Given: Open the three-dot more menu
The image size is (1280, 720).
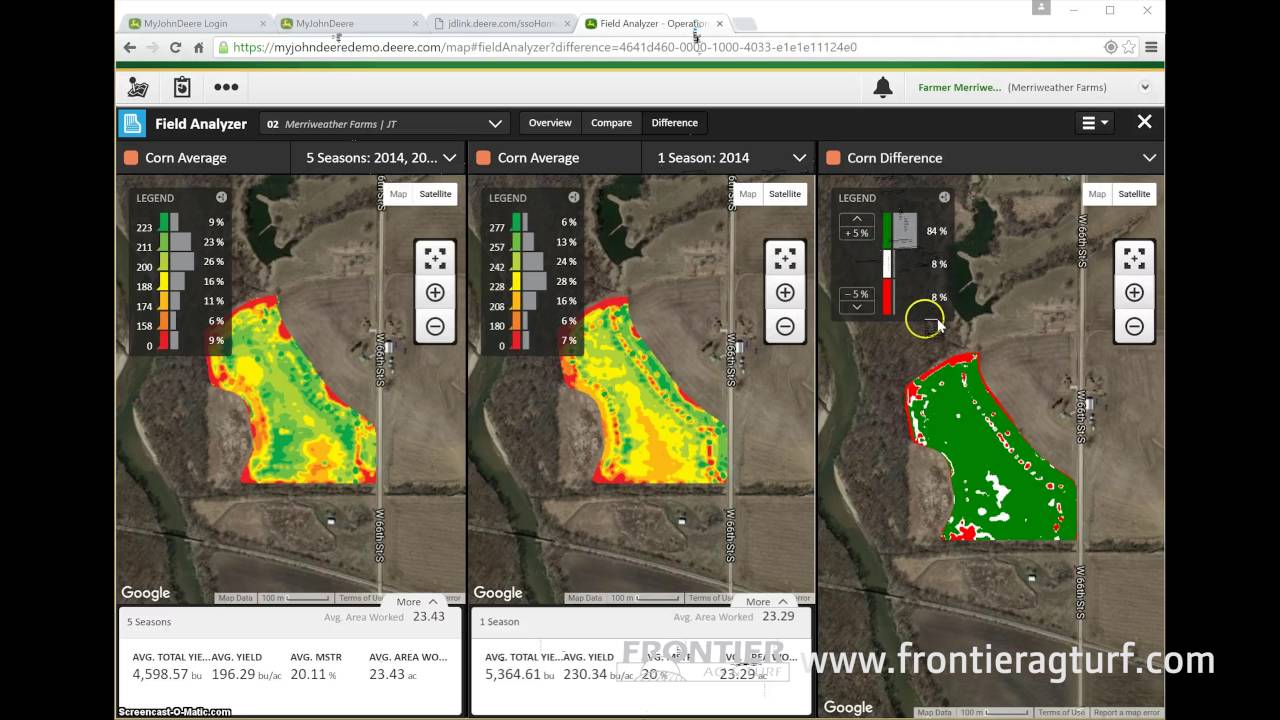Looking at the screenshot, I should point(226,87).
